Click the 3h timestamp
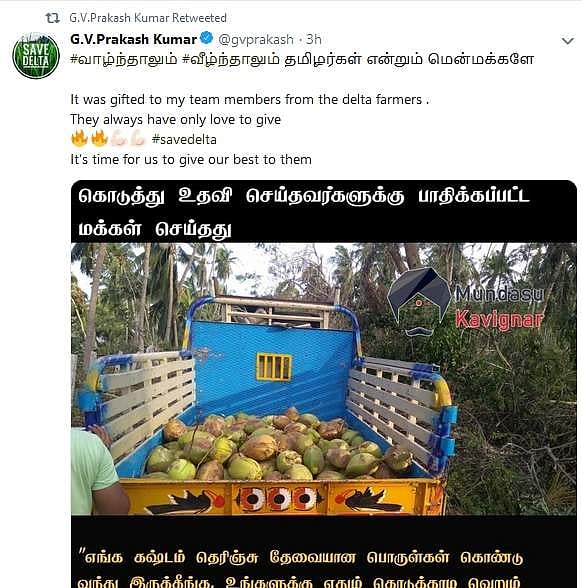Screen dimensions: 582x588 tap(314, 39)
